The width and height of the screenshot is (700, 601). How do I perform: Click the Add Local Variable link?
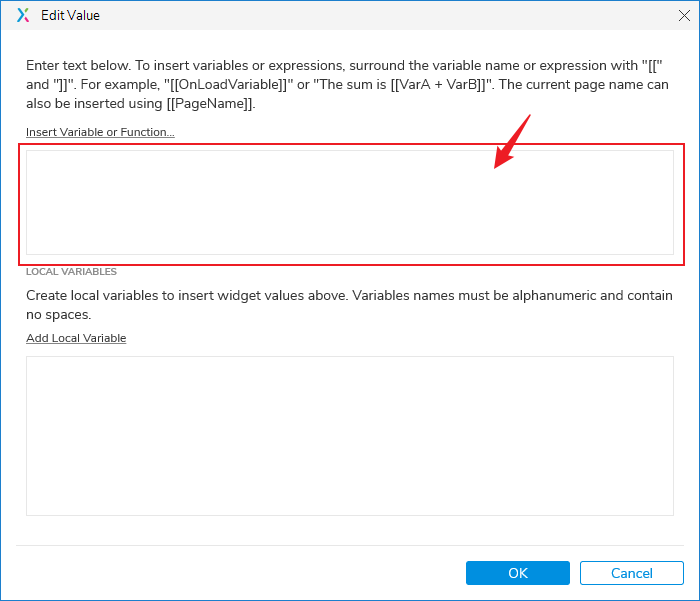click(x=76, y=338)
